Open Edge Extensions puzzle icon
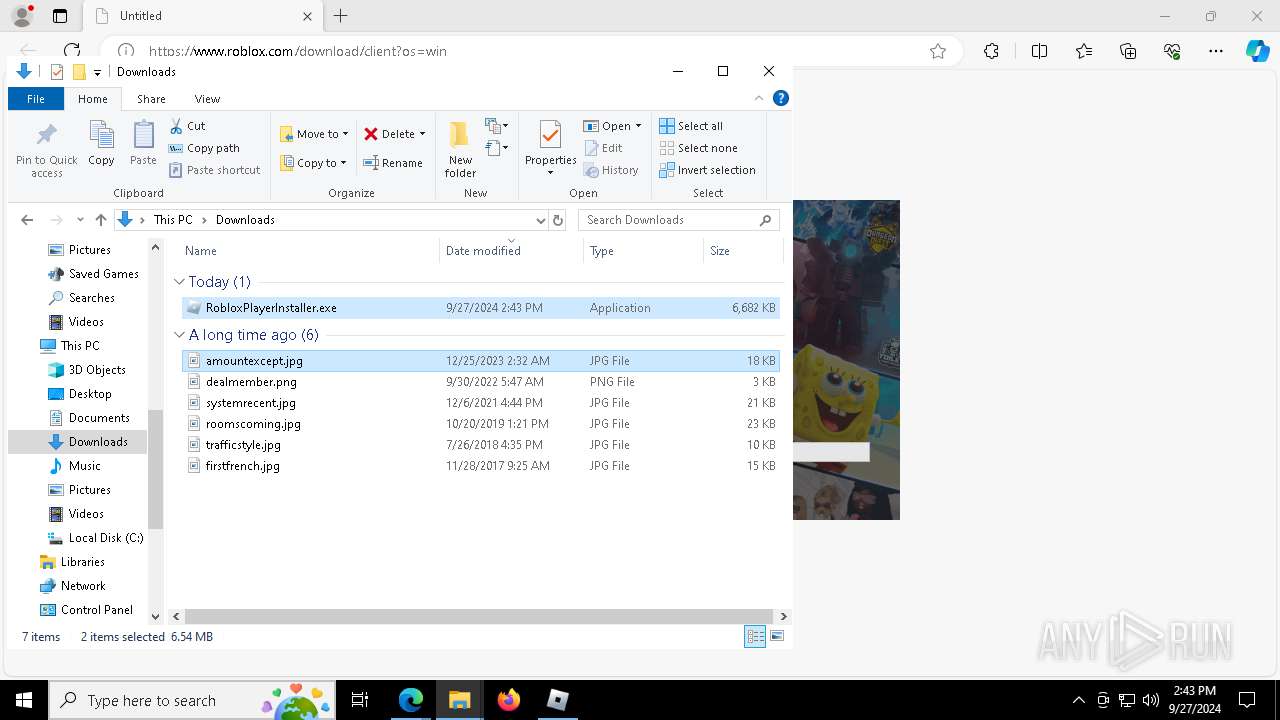 (991, 51)
